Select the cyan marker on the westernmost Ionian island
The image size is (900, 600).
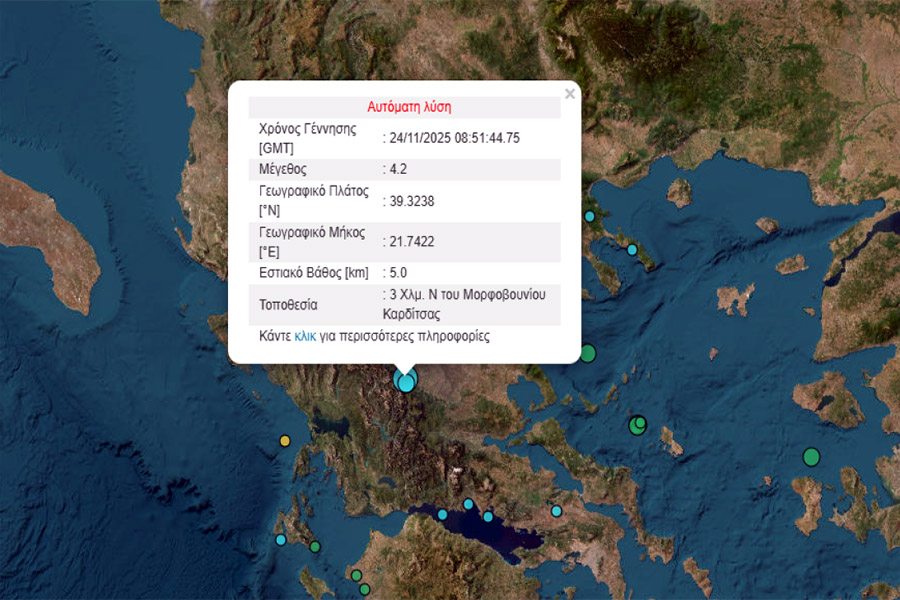point(281,540)
